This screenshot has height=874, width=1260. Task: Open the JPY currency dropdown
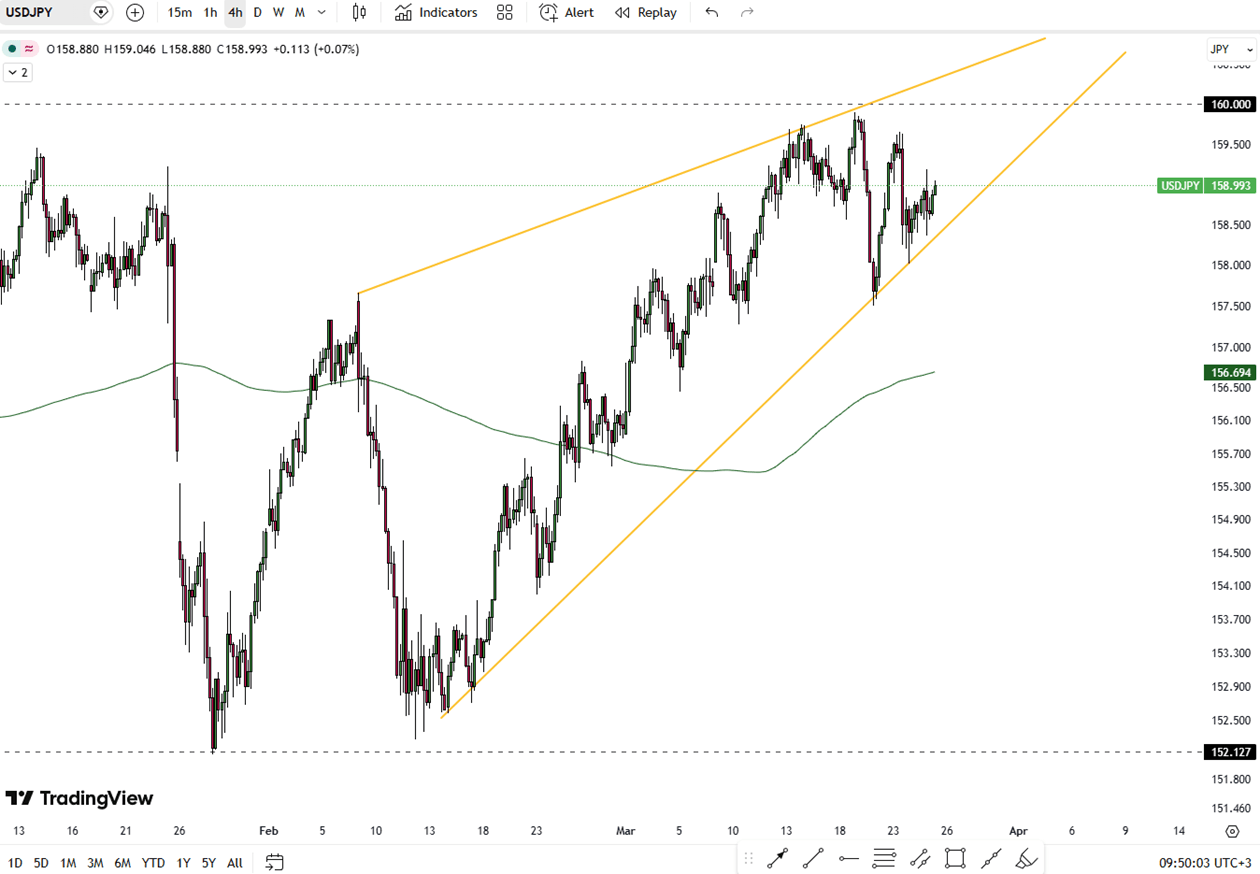pyautogui.click(x=1229, y=49)
